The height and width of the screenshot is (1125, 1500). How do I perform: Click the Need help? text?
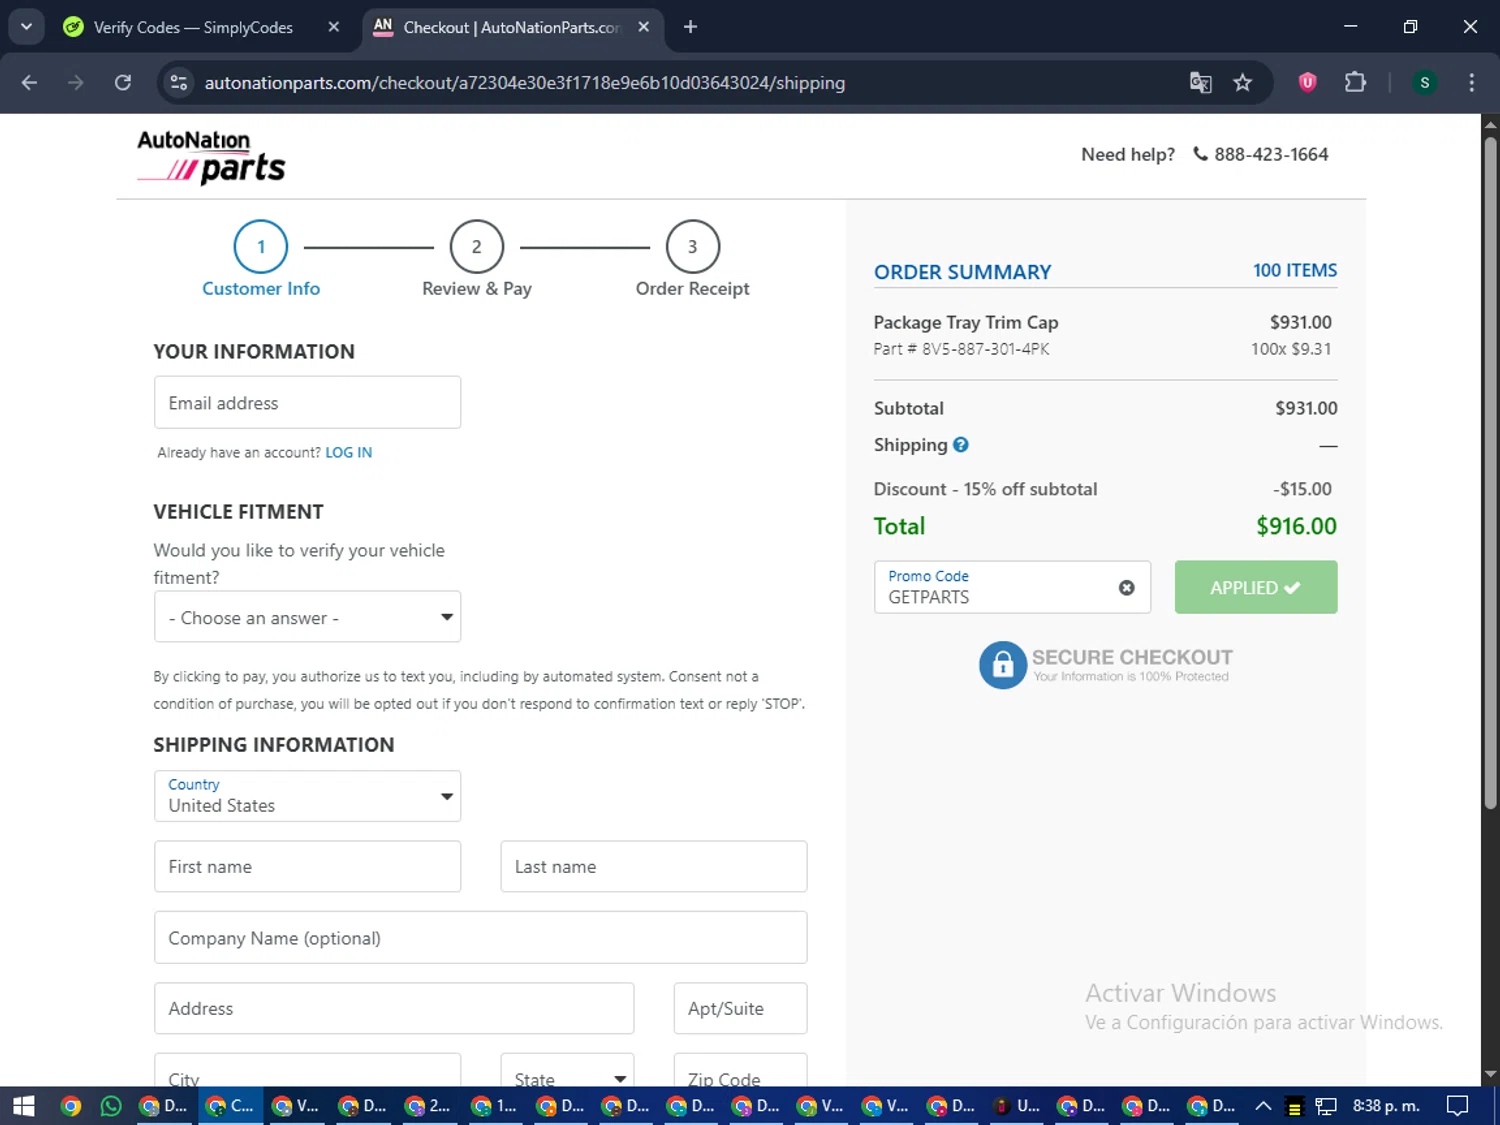(1128, 154)
